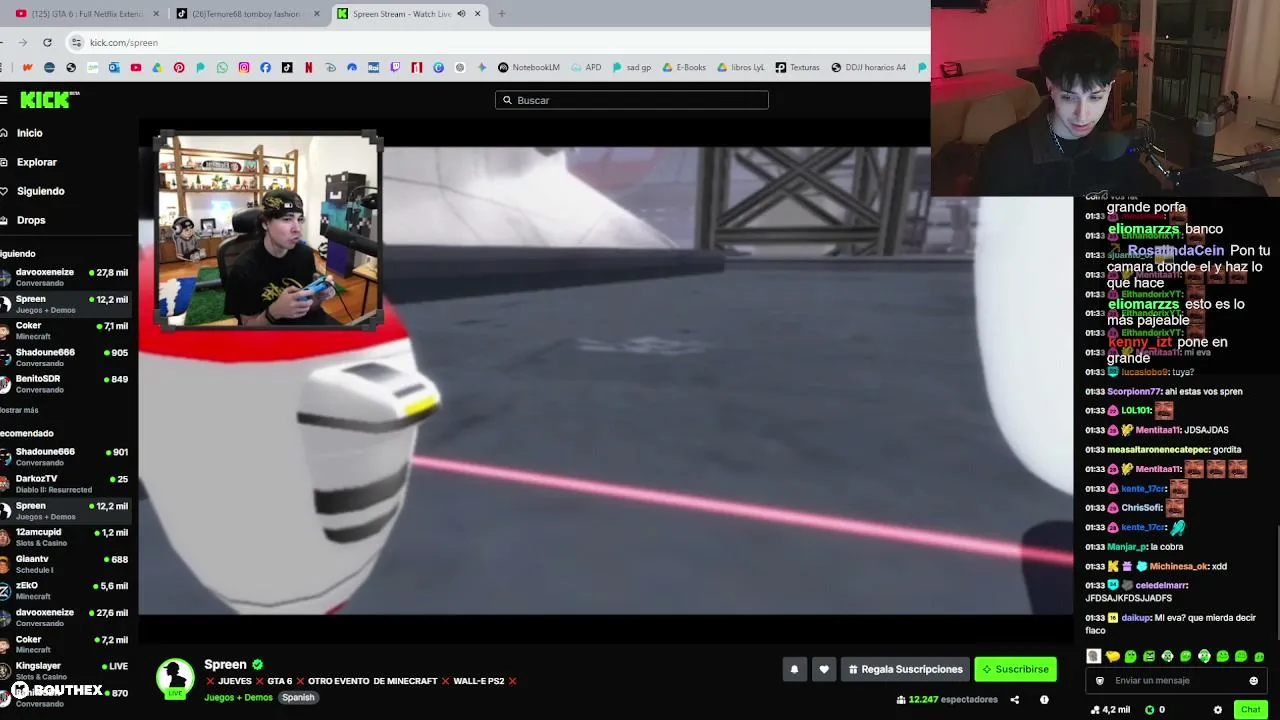The height and width of the screenshot is (720, 1280).
Task: Open DarkozTV channel in recommended list
Action: [65, 484]
